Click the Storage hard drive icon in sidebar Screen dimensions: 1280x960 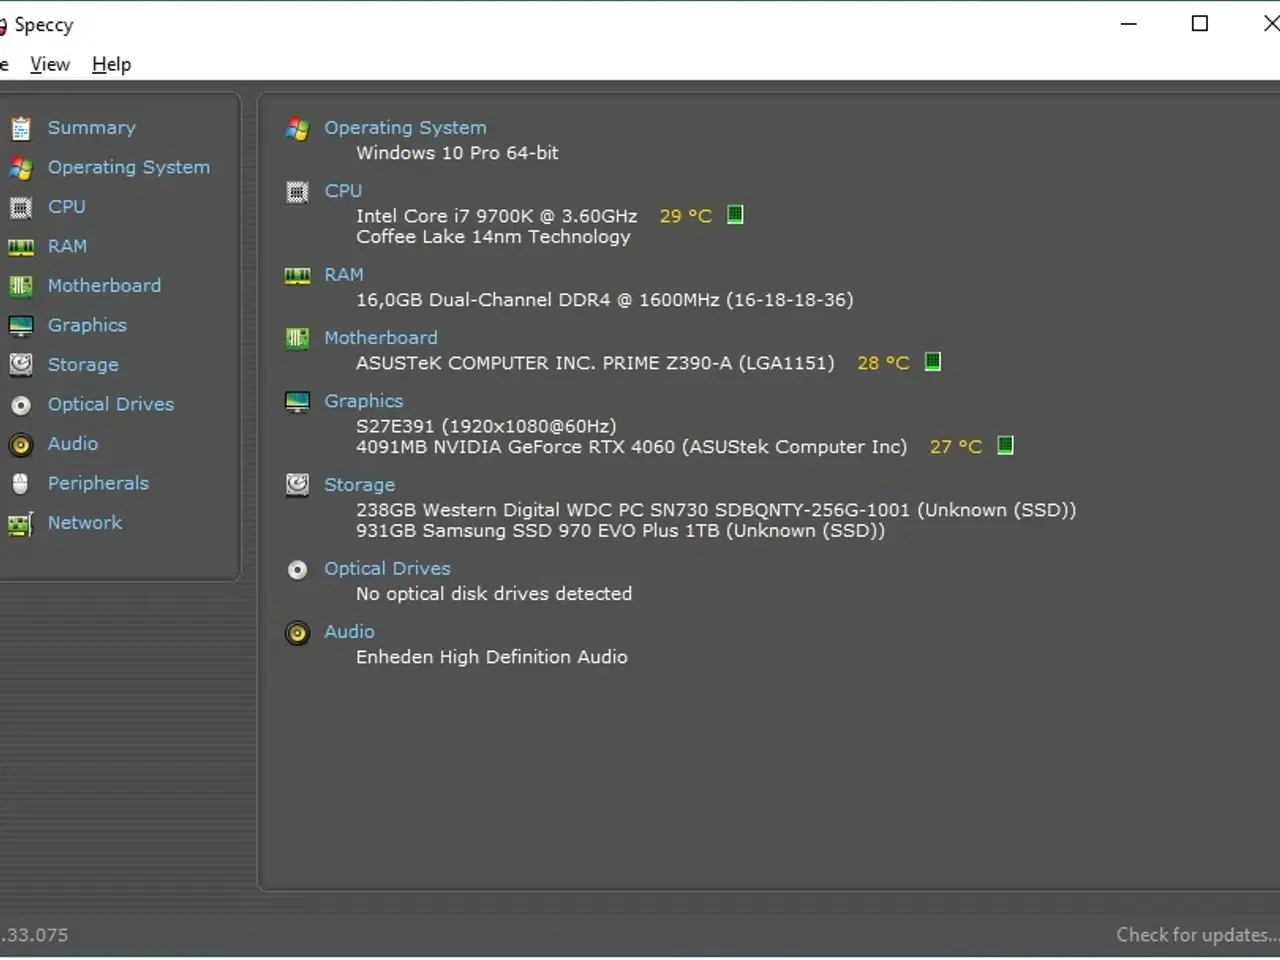(x=20, y=365)
